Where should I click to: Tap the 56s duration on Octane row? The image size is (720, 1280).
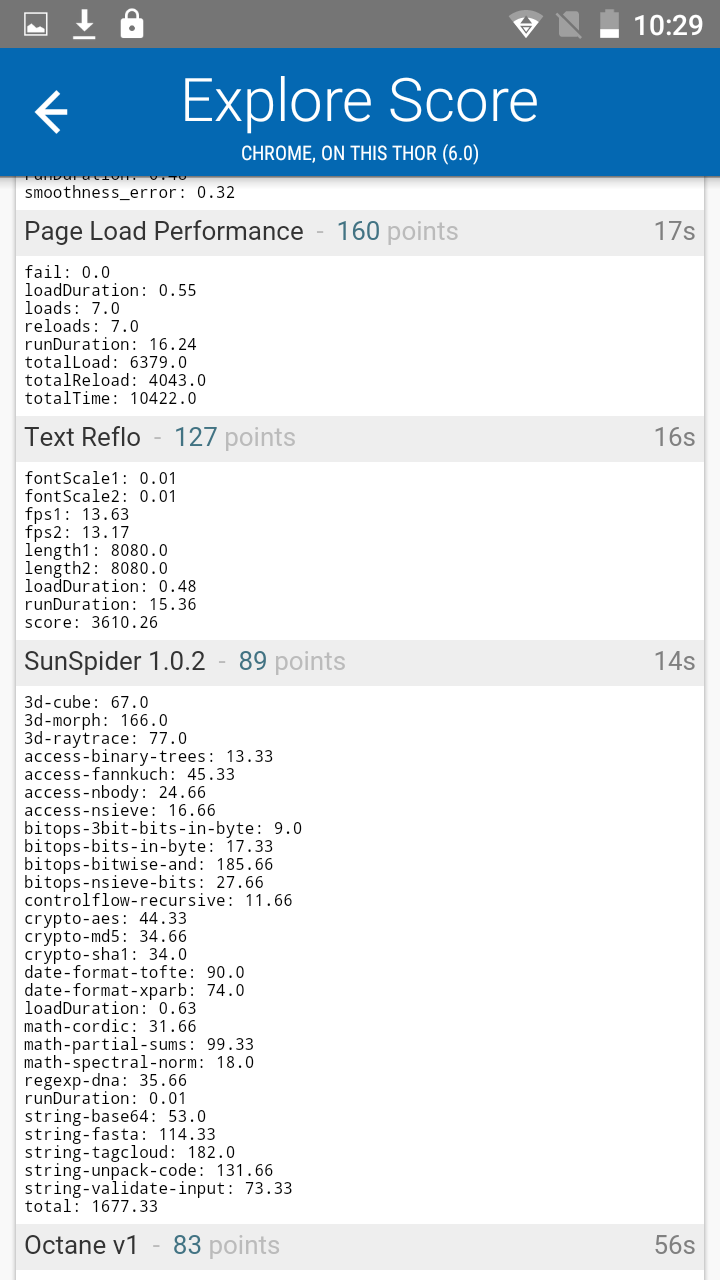coord(674,1246)
